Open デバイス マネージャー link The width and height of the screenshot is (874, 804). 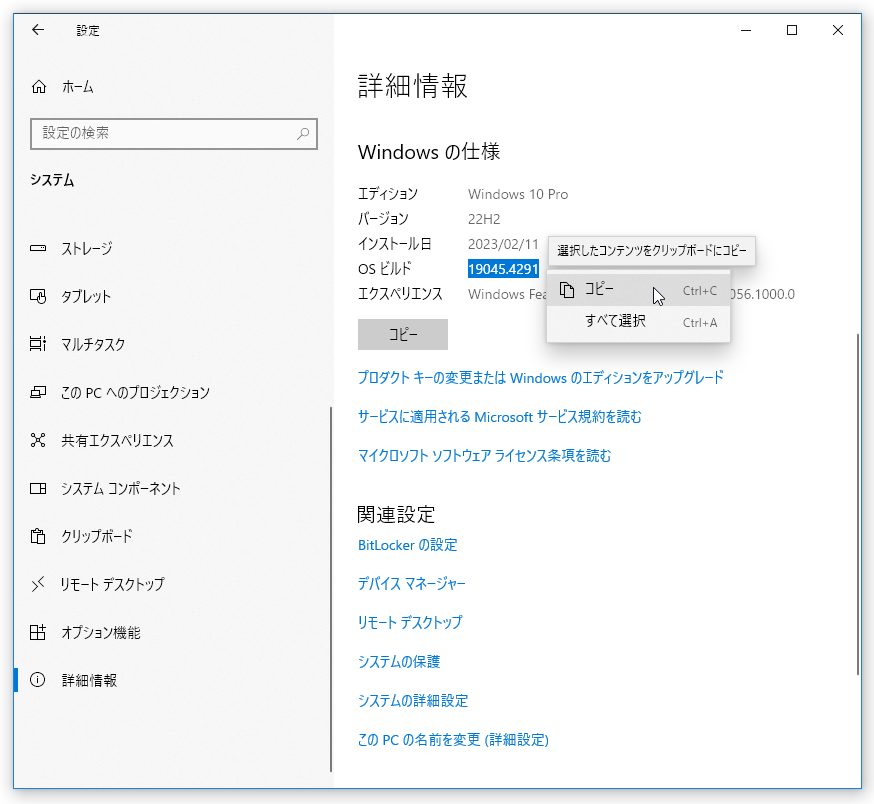[411, 584]
